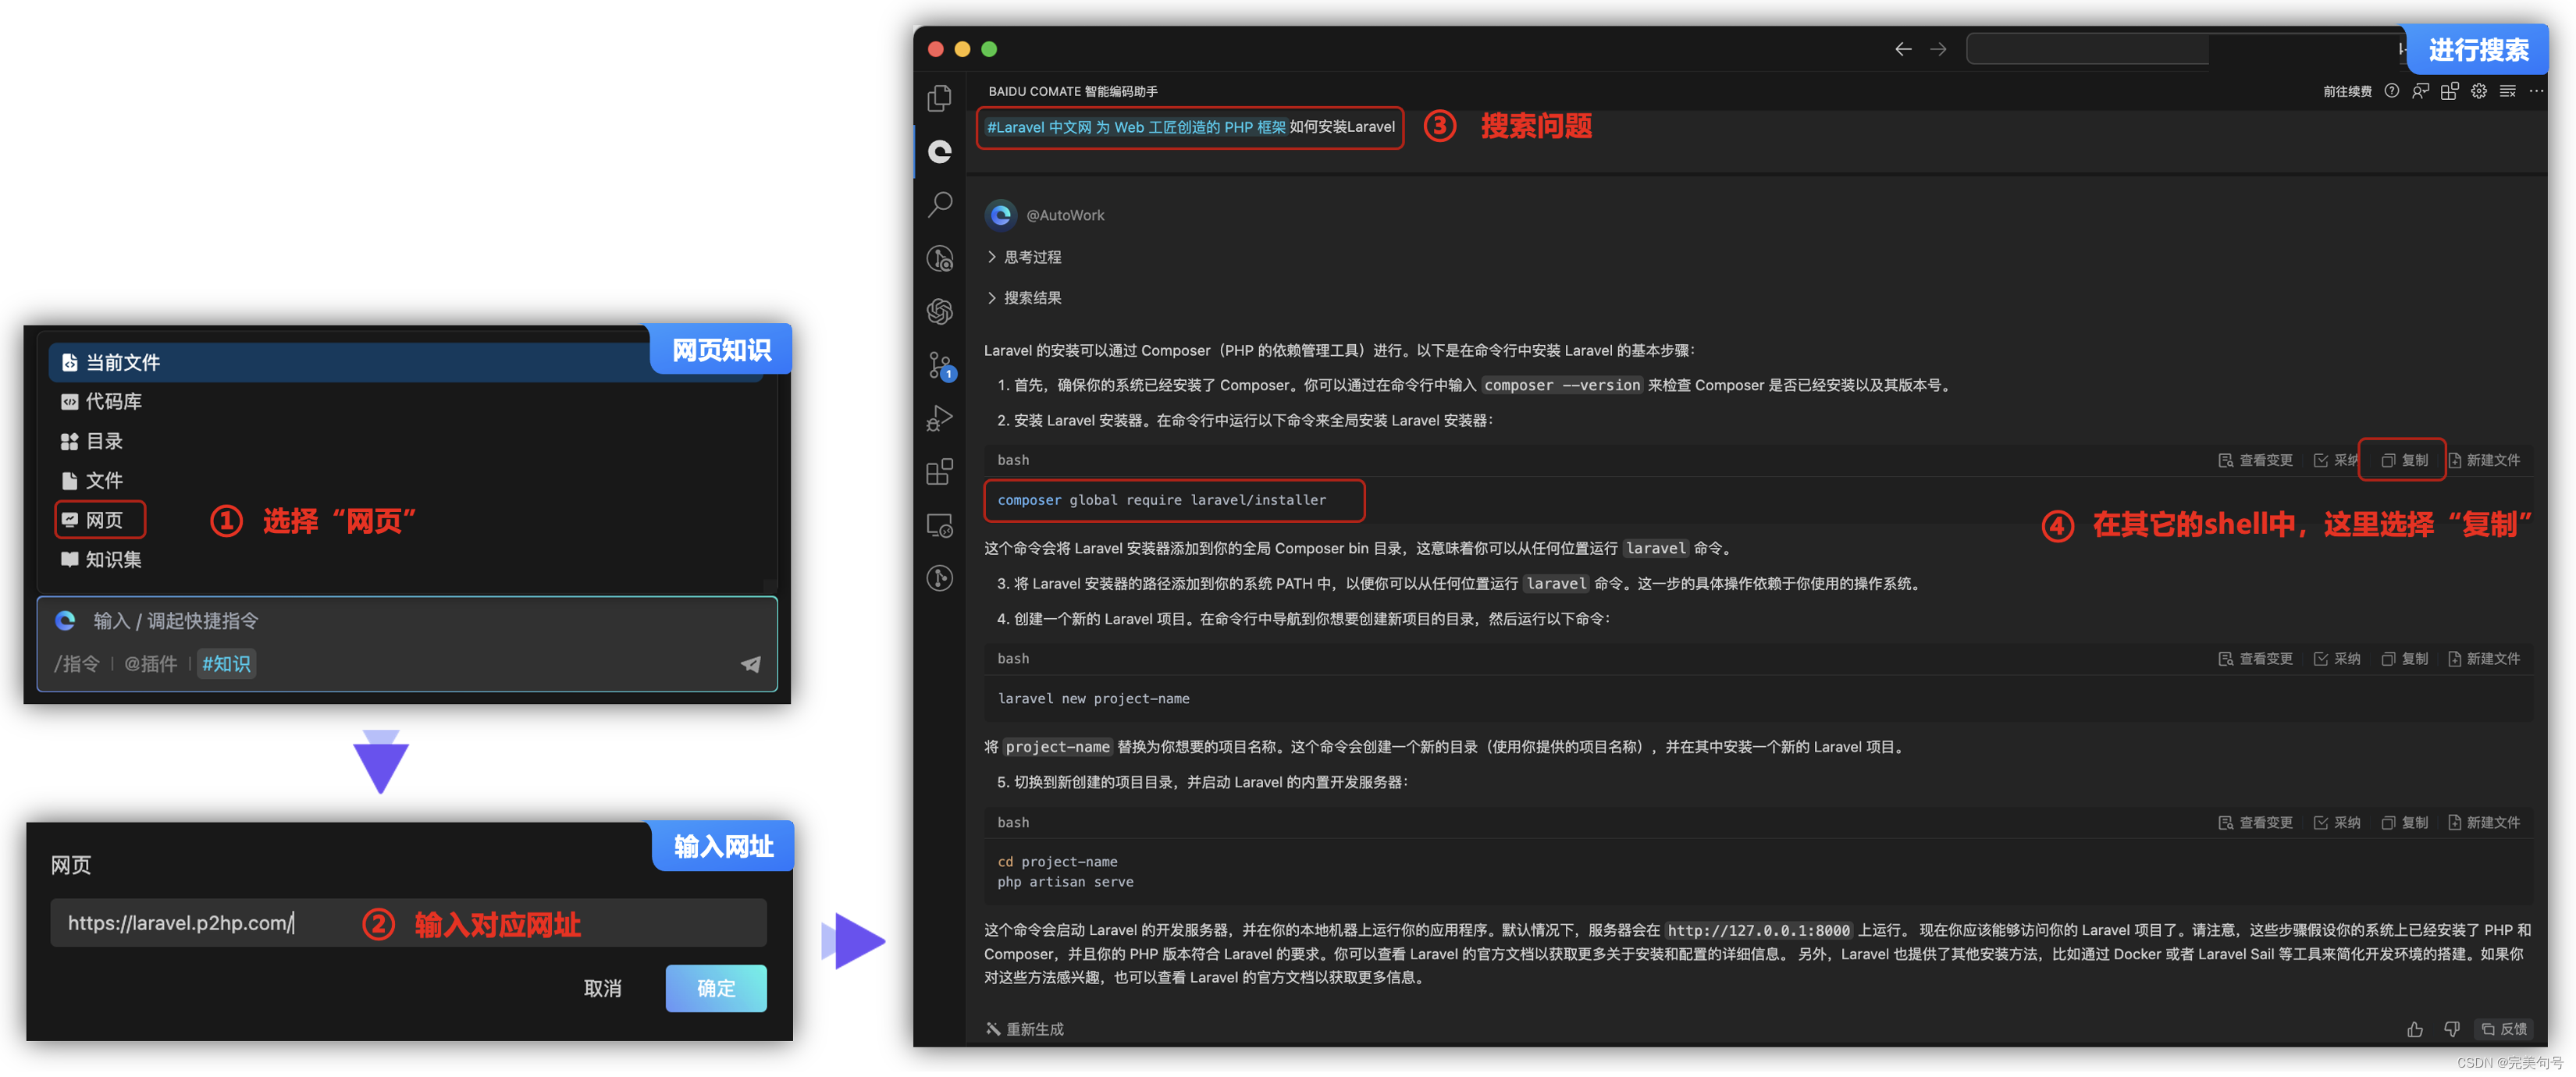Click the back navigation arrow in title bar
The image size is (2576, 1077).
point(1903,49)
